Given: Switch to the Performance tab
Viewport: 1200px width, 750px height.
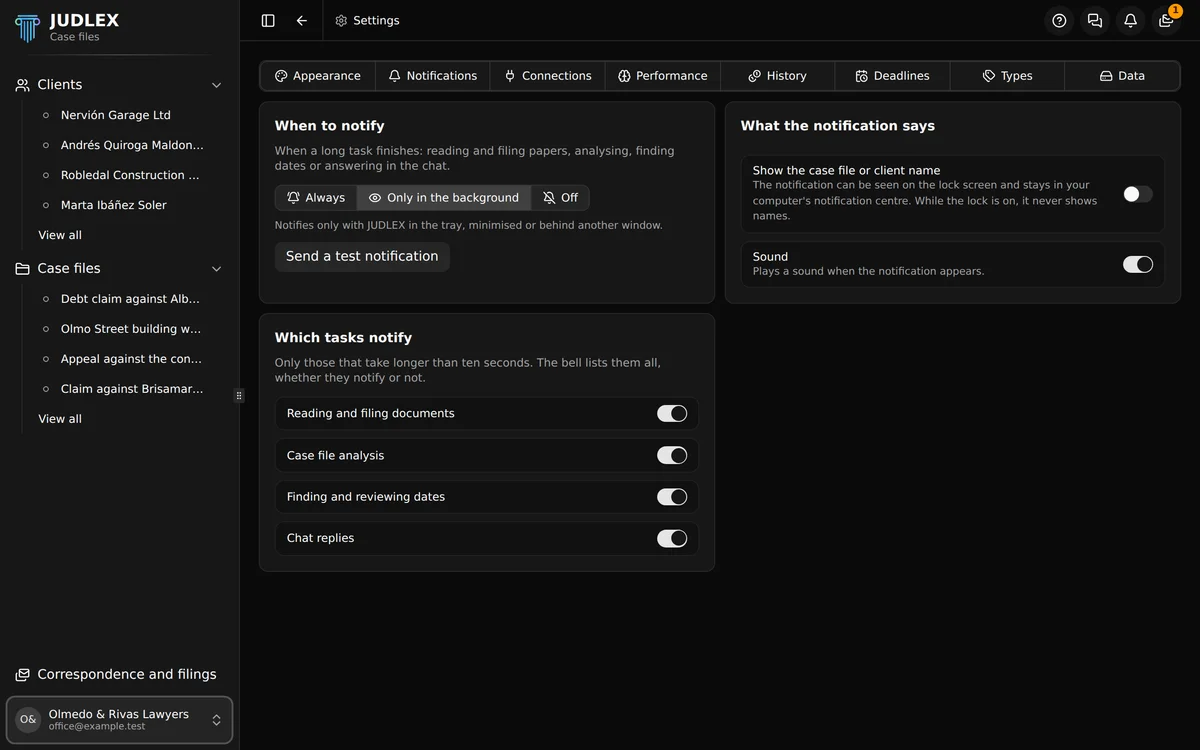Looking at the screenshot, I should (x=663, y=76).
